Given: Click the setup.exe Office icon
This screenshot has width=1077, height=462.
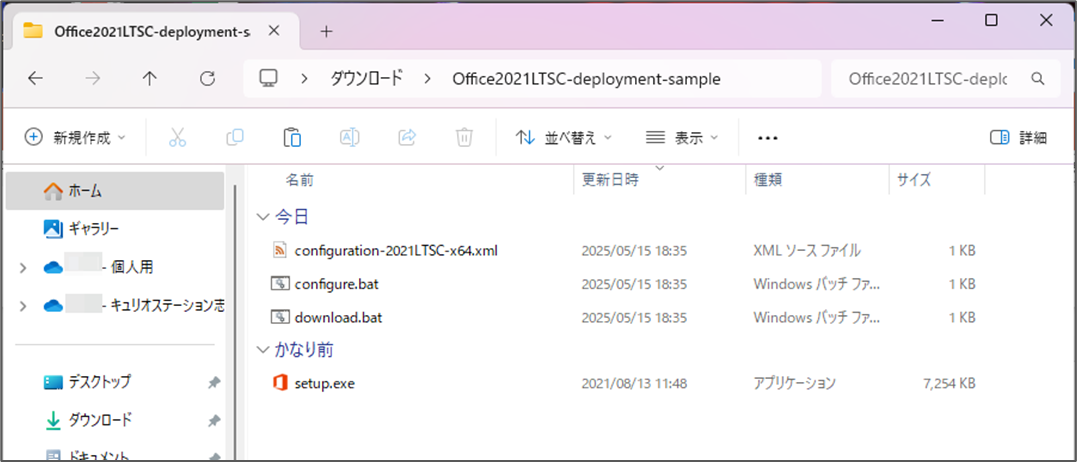Looking at the screenshot, I should [280, 383].
